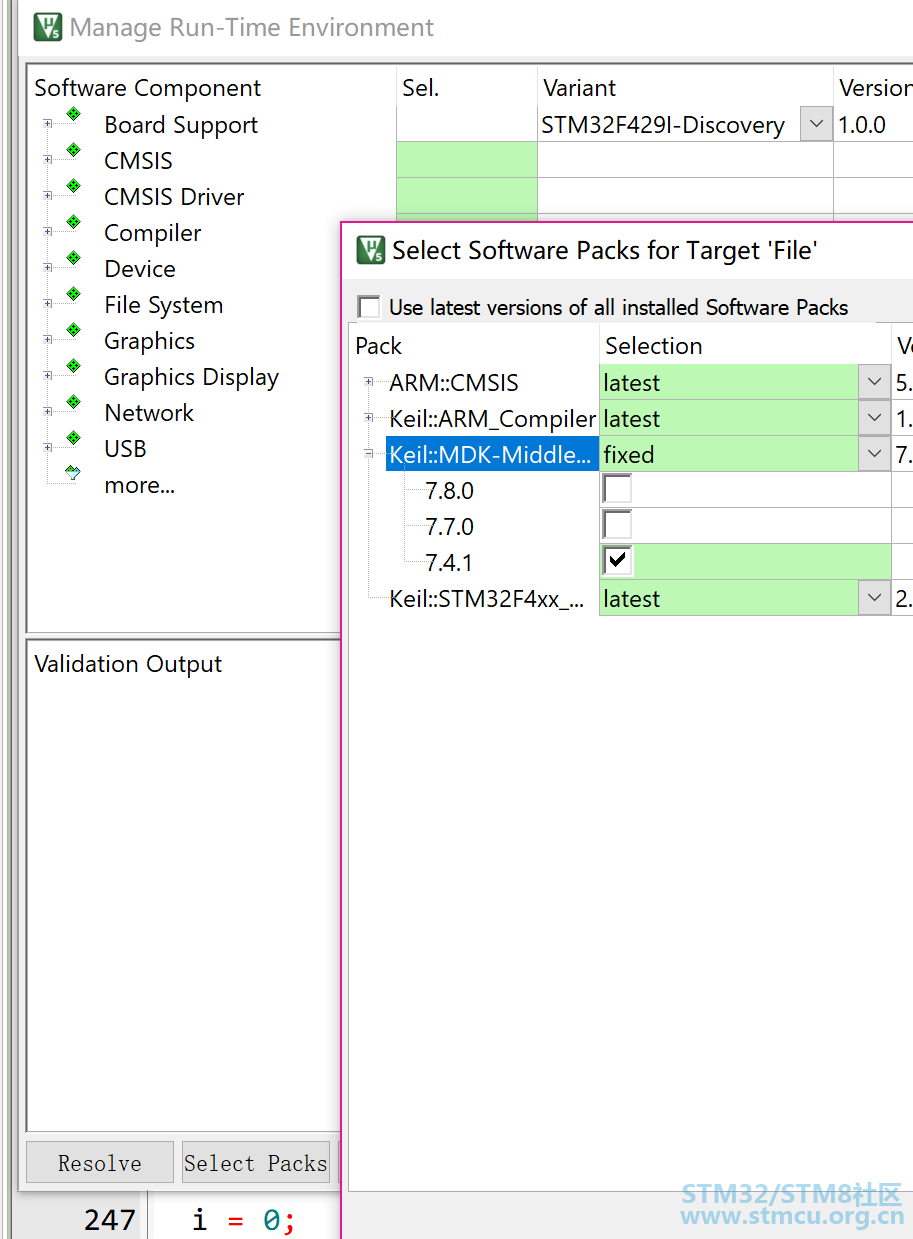Click the Network component diamond icon

(x=73, y=402)
